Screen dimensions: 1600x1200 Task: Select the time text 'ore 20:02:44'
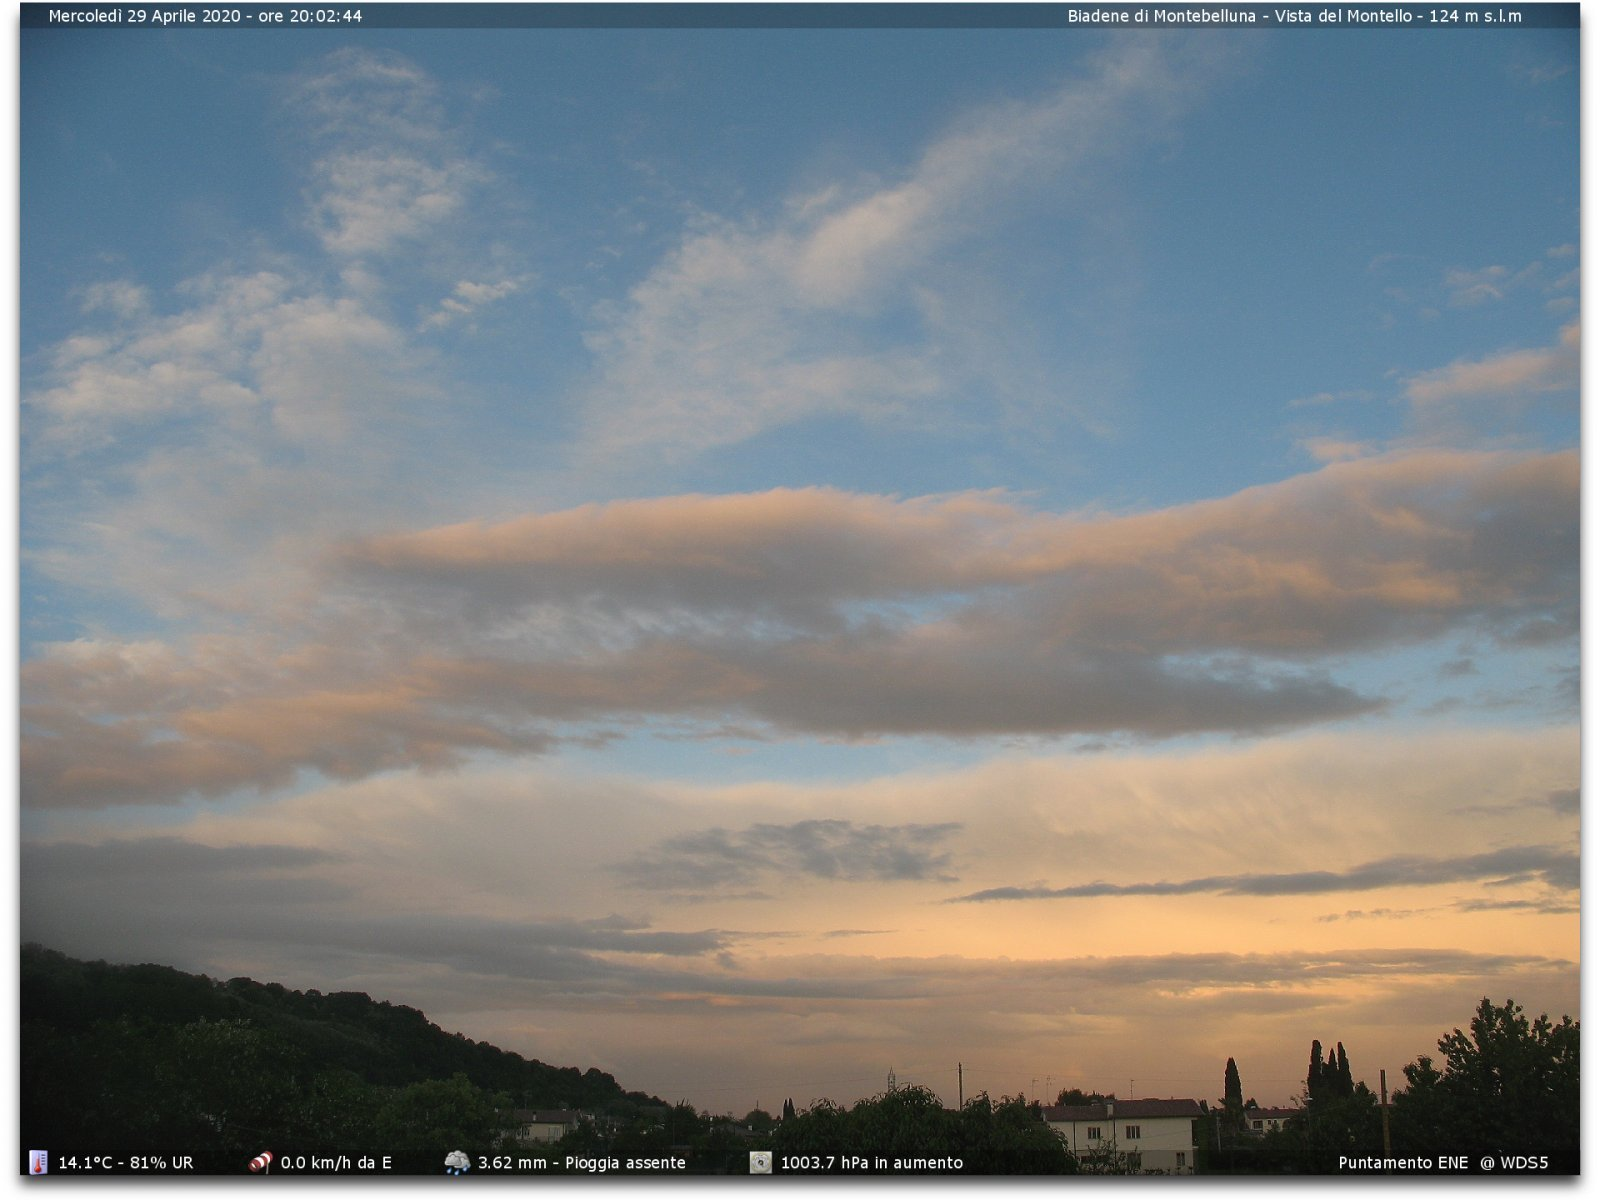click(x=310, y=16)
